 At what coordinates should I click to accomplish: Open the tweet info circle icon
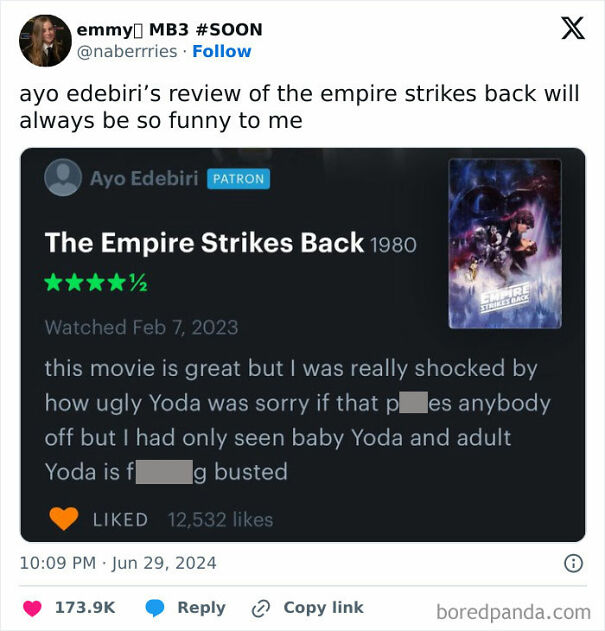[573, 563]
